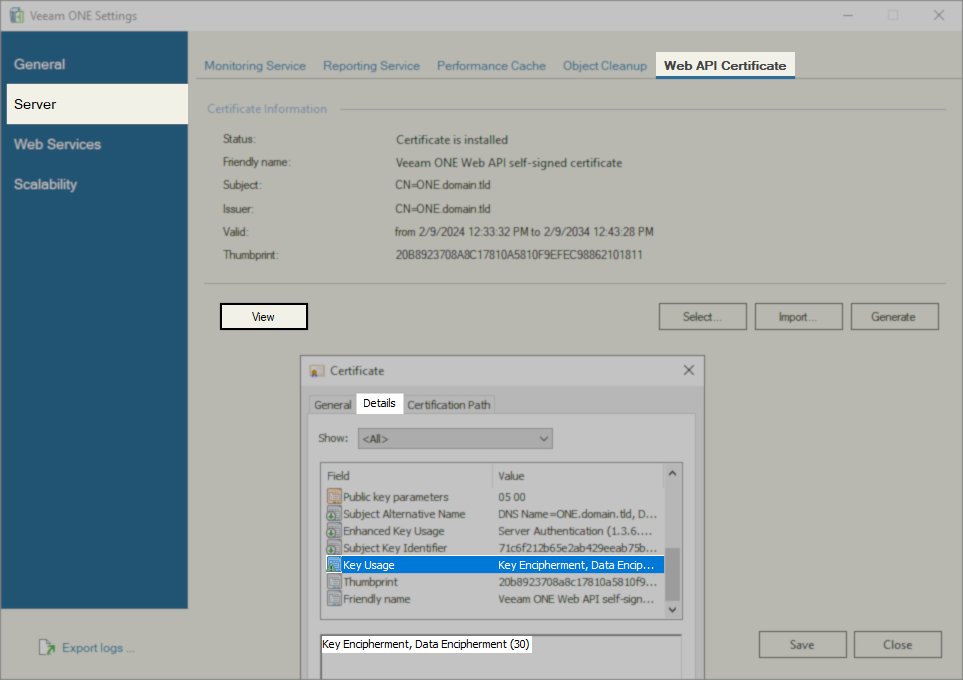
Task: Click the Export logs link
Action: point(98,647)
